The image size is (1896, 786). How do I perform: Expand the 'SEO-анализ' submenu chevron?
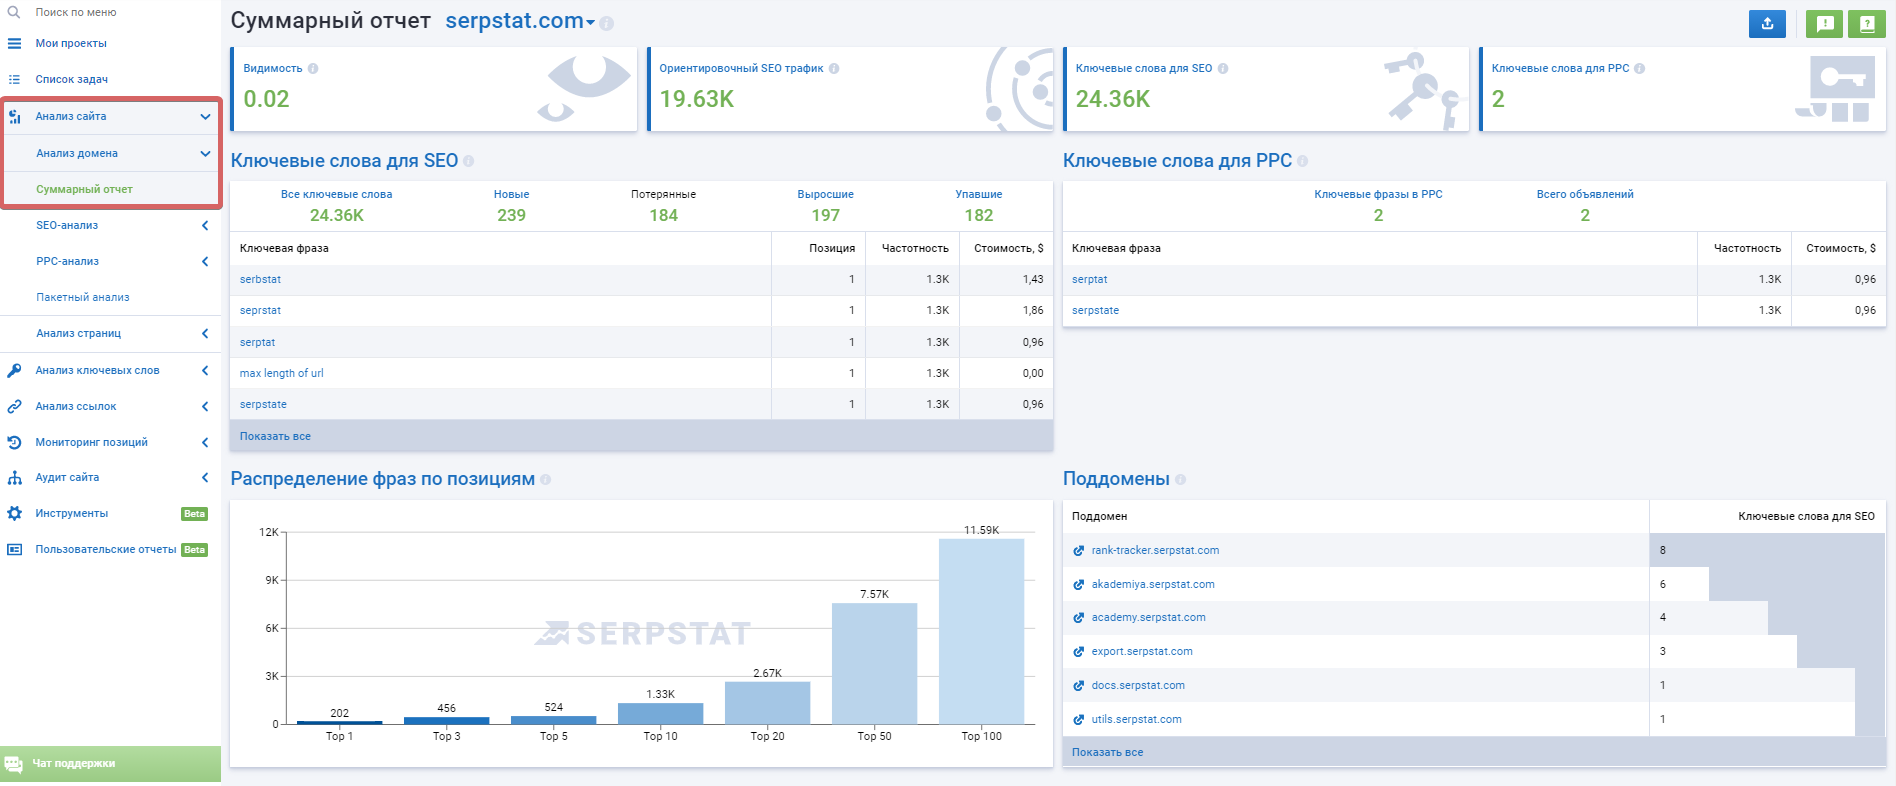205,225
